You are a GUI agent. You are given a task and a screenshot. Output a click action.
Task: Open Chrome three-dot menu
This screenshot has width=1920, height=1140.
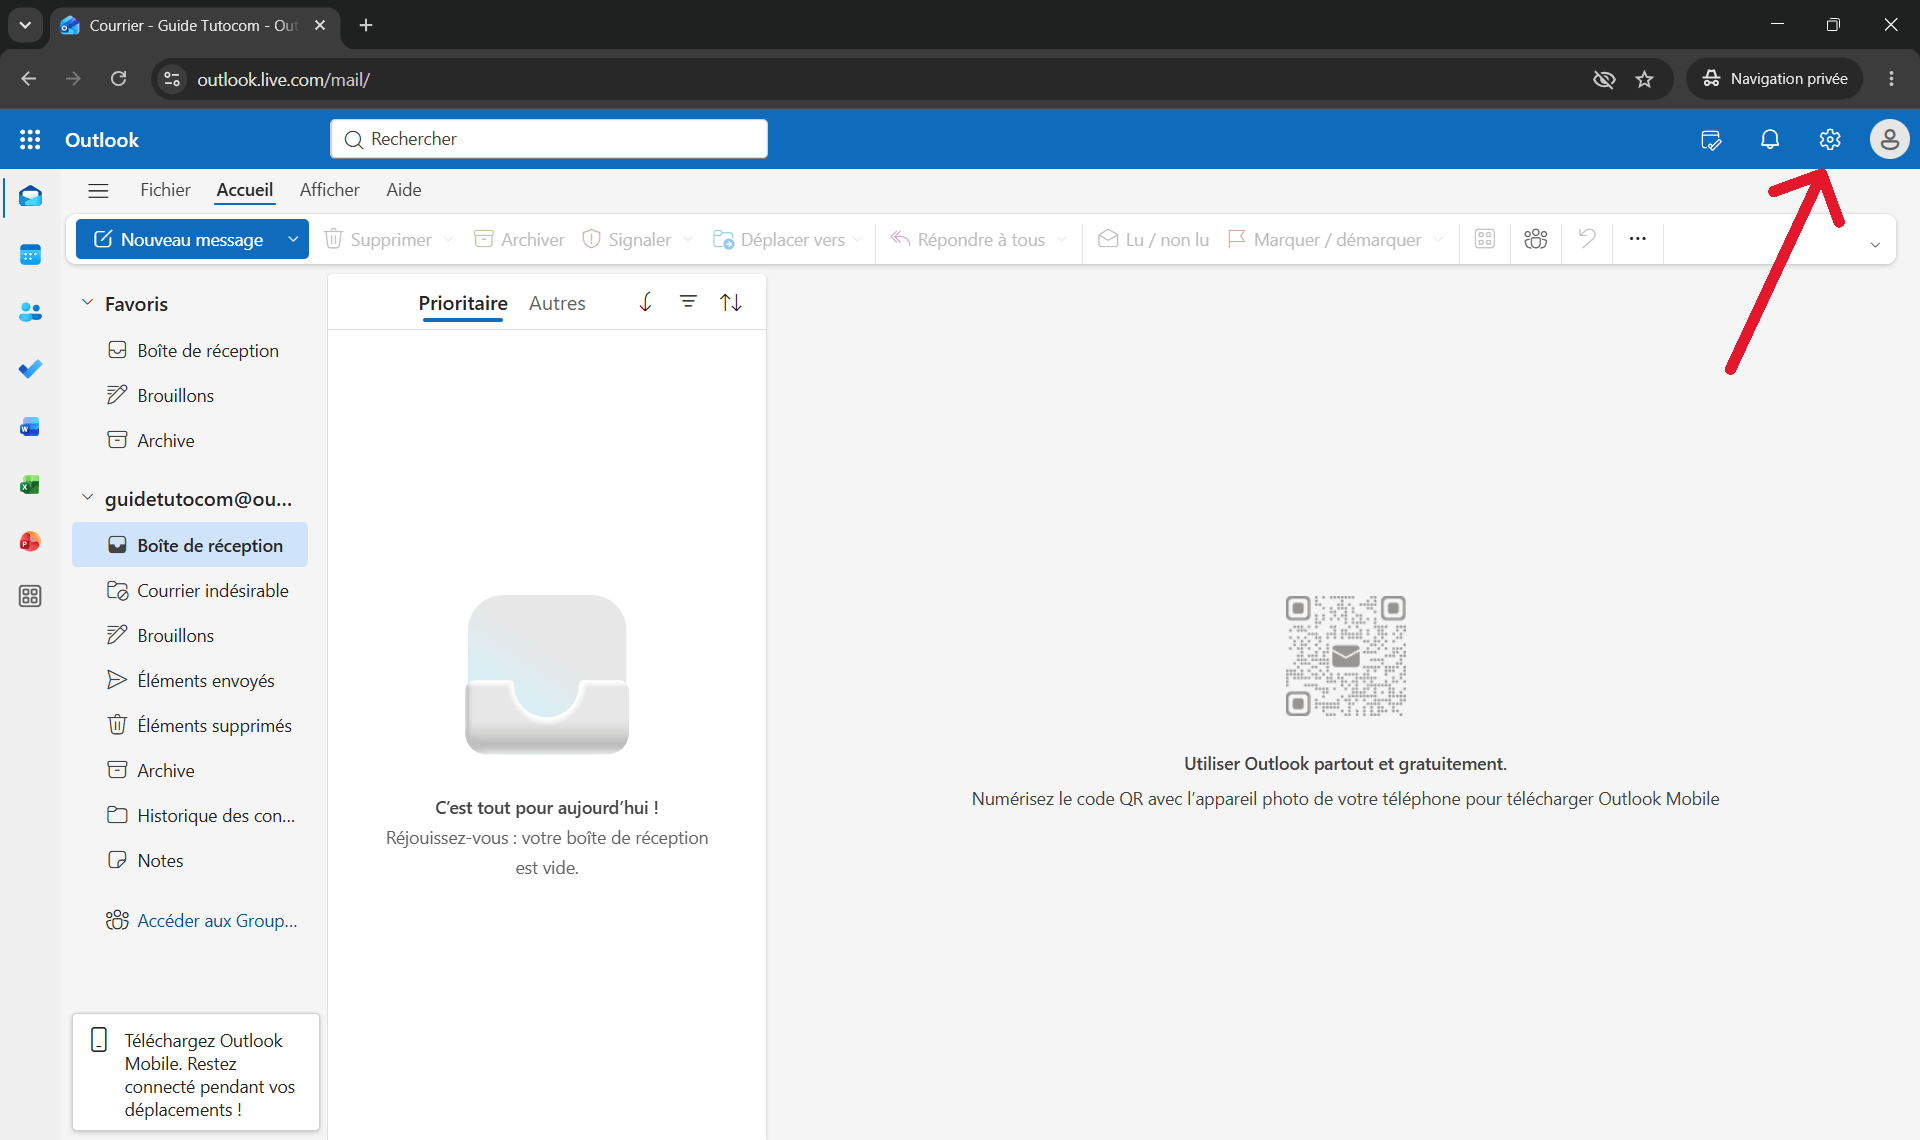click(1891, 79)
